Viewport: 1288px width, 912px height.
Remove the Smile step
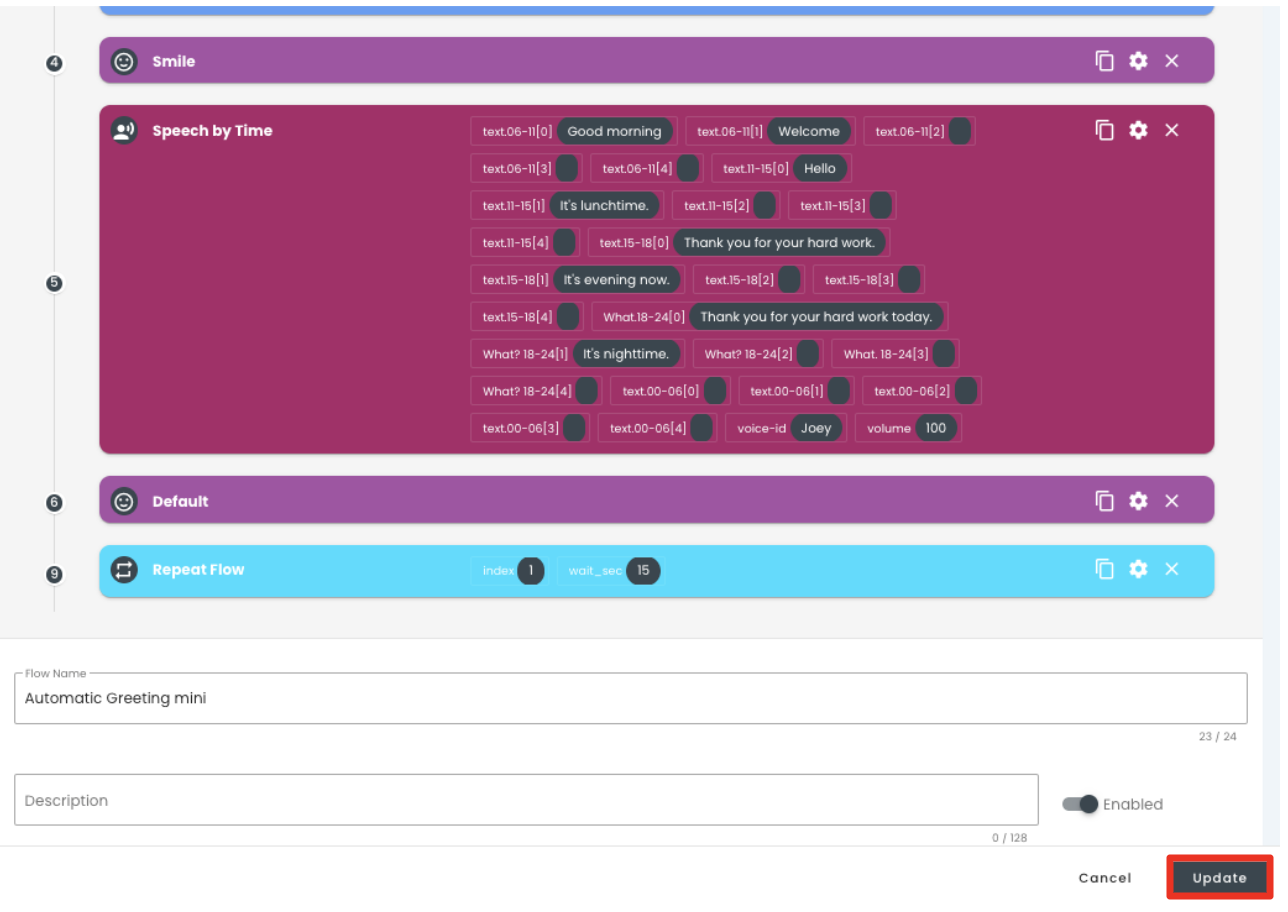pyautogui.click(x=1172, y=61)
